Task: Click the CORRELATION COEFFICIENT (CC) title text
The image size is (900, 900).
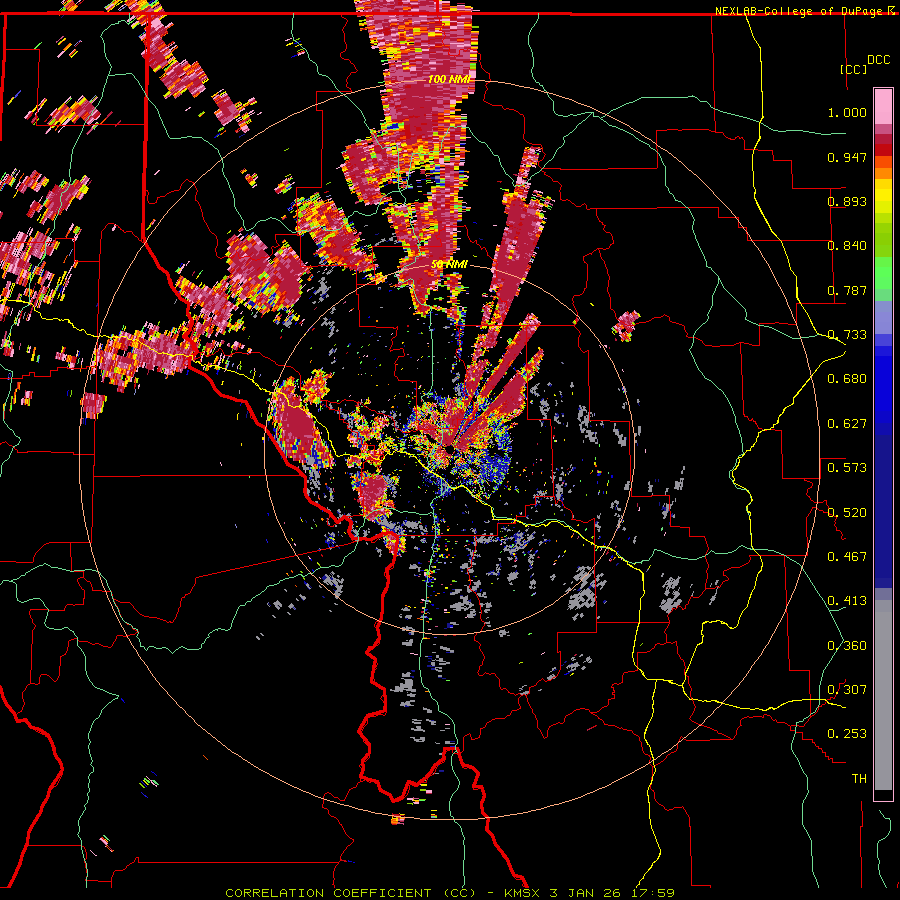Action: pyautogui.click(x=350, y=893)
